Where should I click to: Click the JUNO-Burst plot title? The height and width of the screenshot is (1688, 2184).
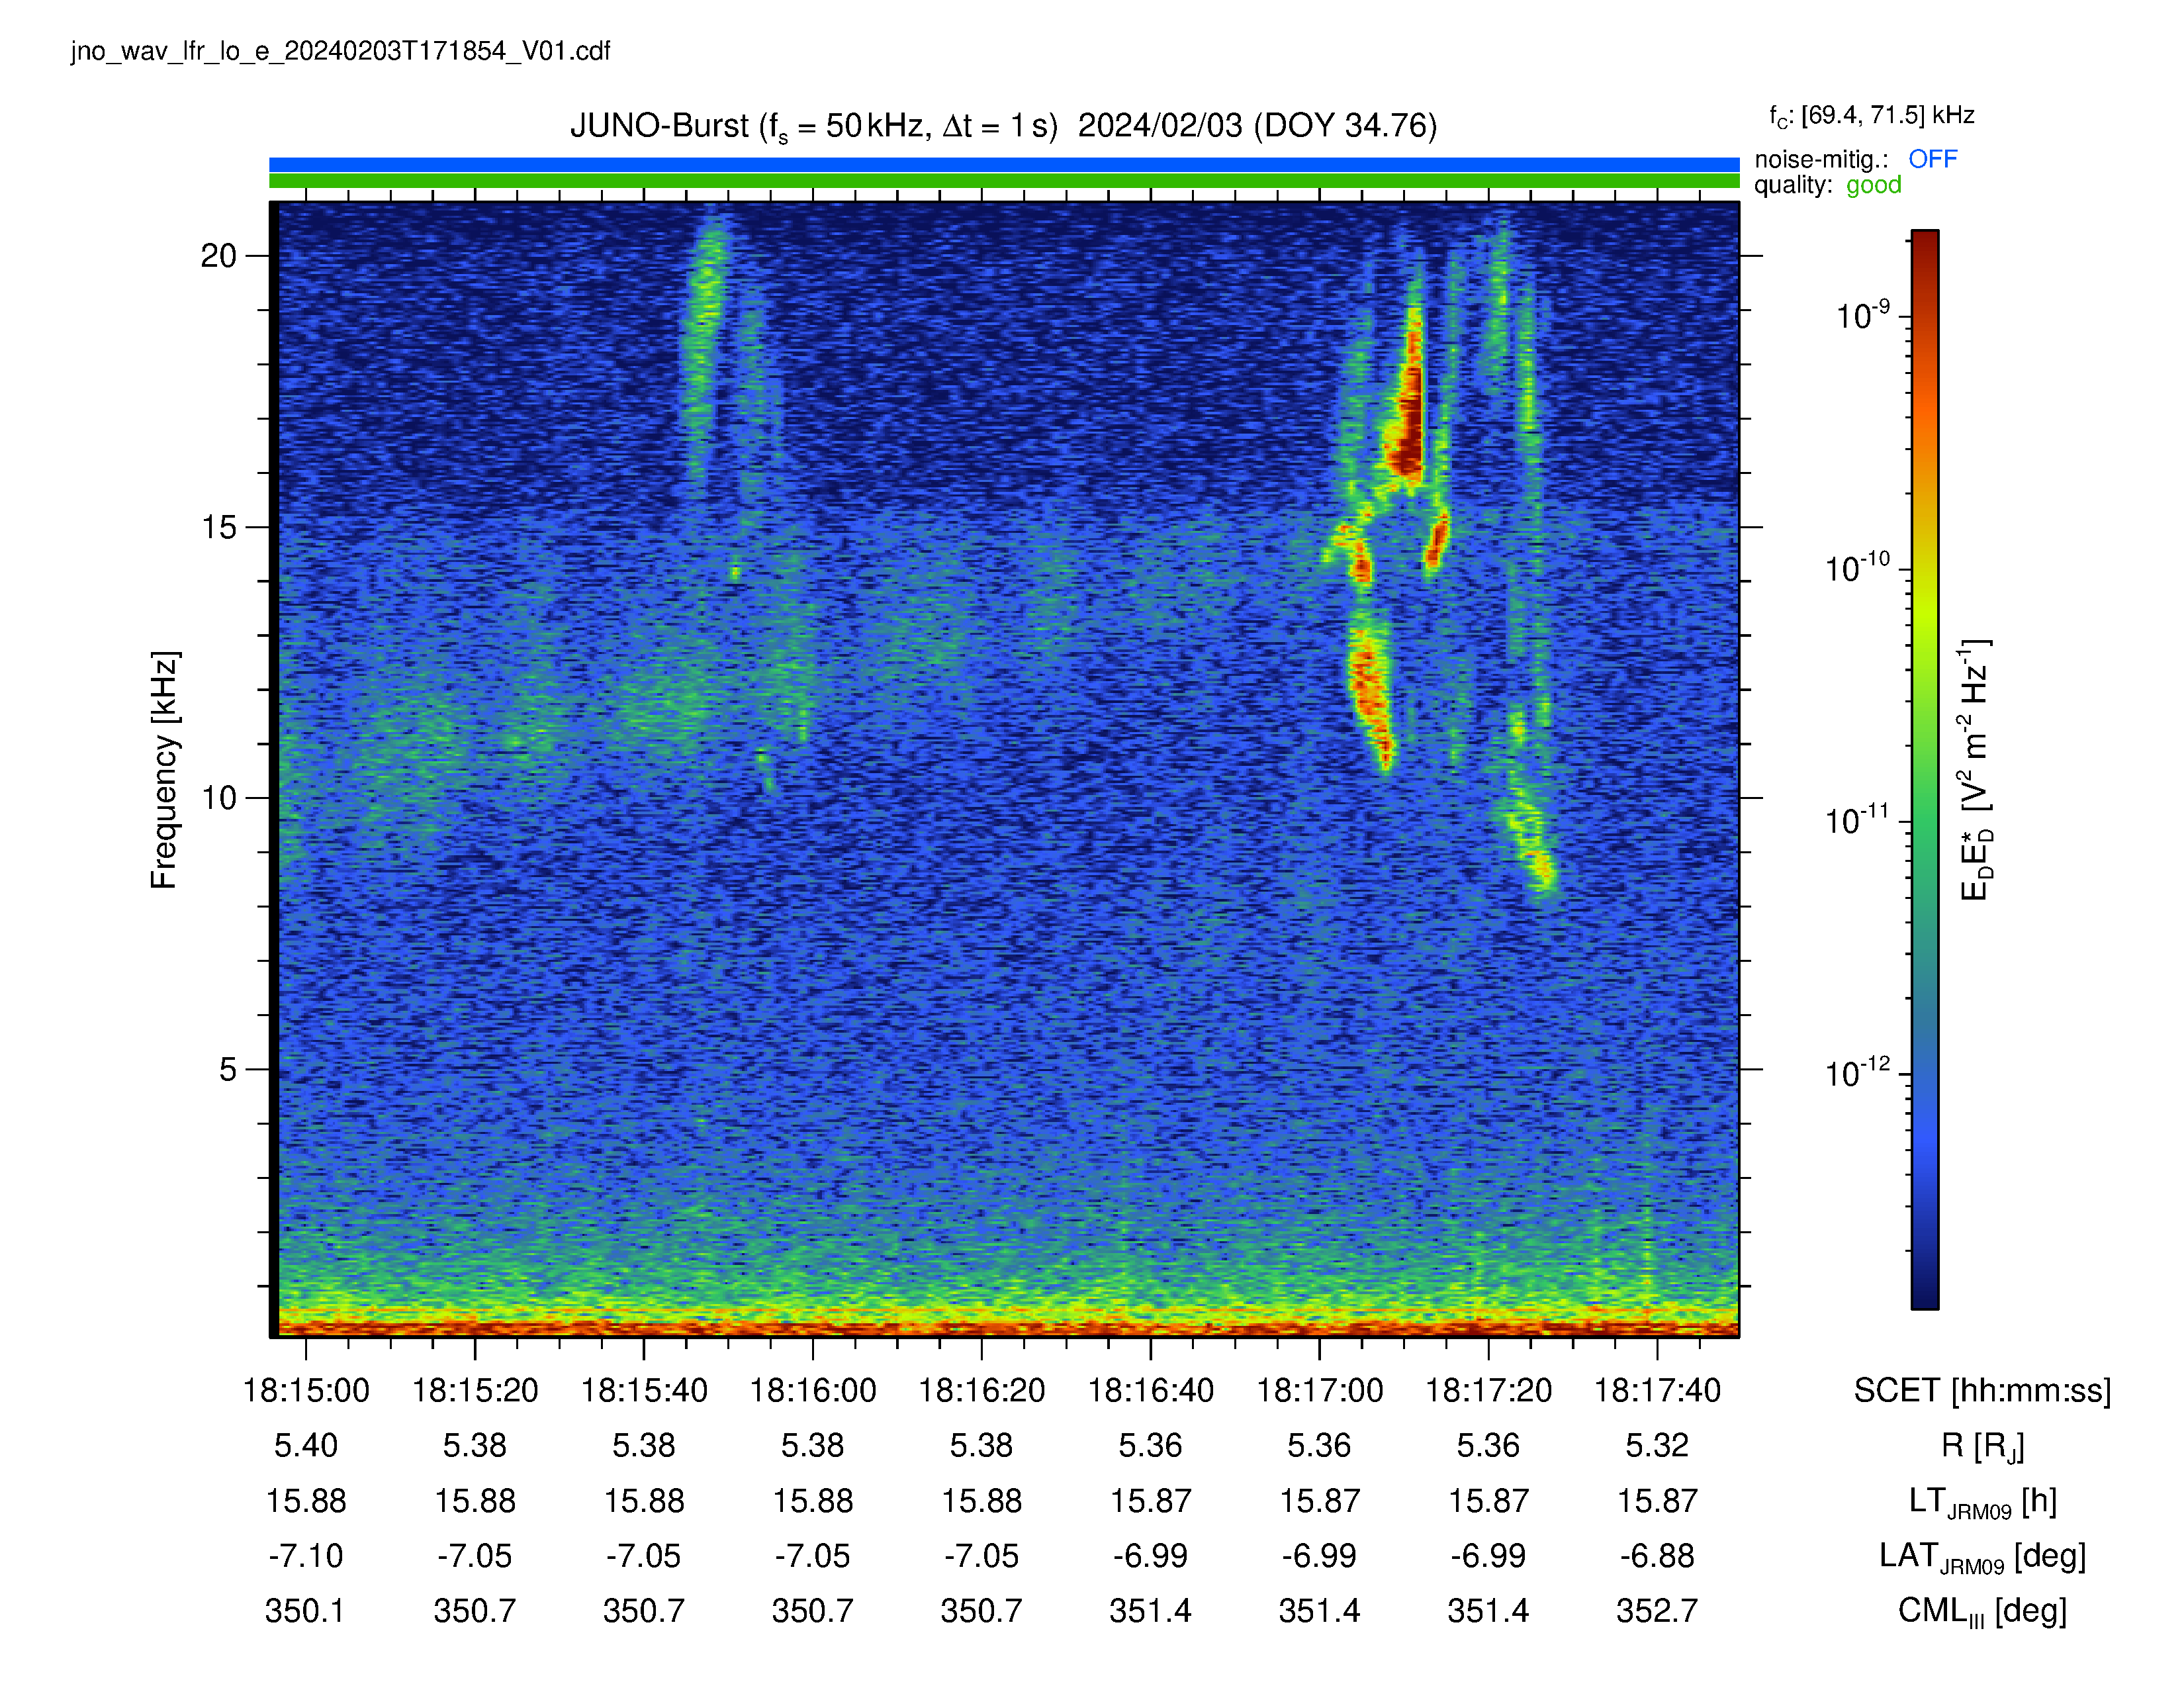coord(1003,126)
